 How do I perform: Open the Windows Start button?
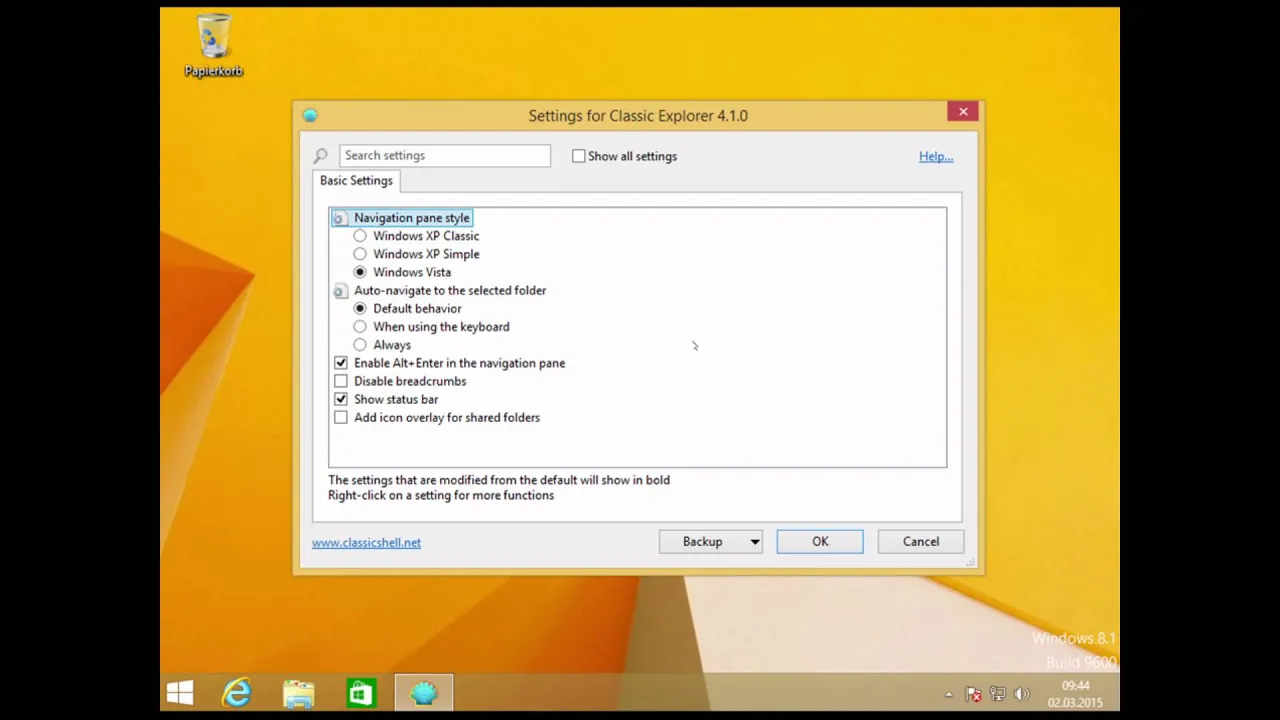pyautogui.click(x=180, y=693)
